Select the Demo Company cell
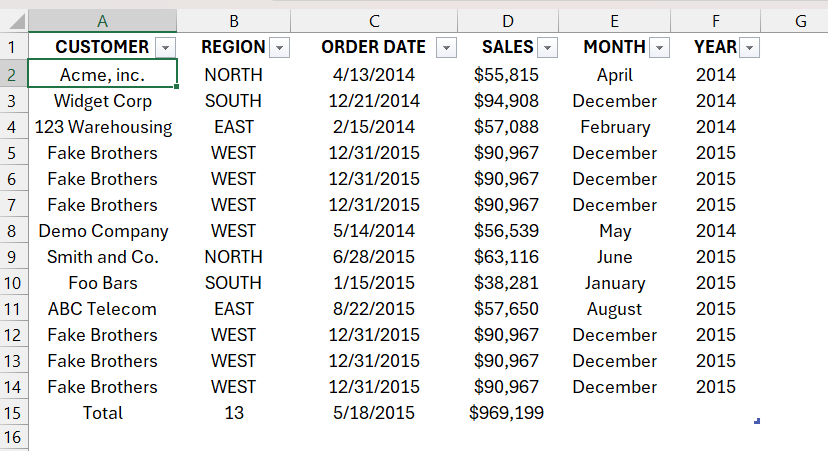Image resolution: width=828 pixels, height=451 pixels. tap(102, 231)
